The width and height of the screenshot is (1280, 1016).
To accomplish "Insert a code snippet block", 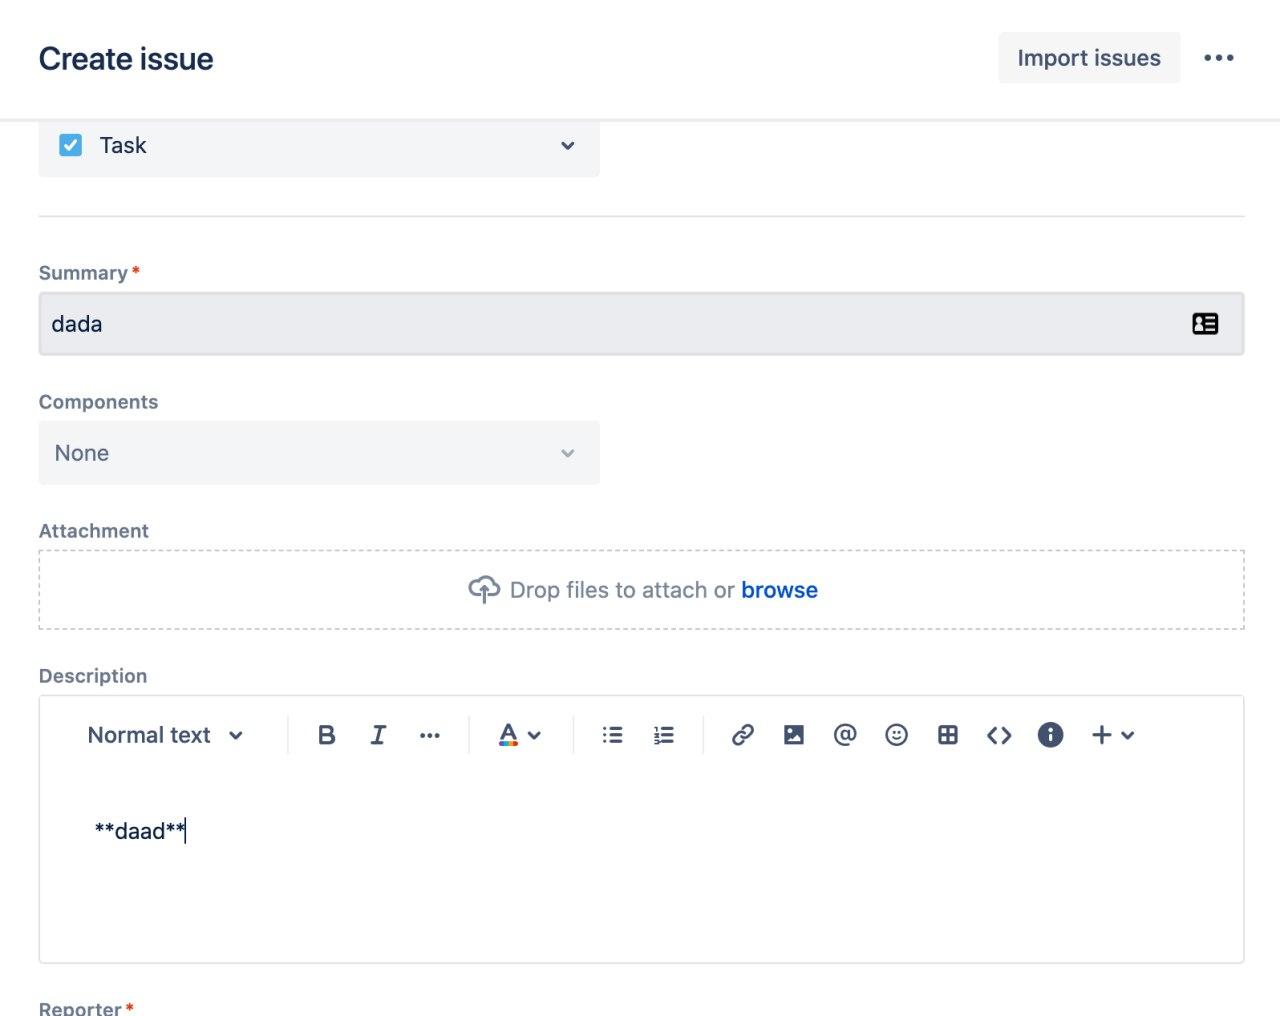I will pos(999,735).
